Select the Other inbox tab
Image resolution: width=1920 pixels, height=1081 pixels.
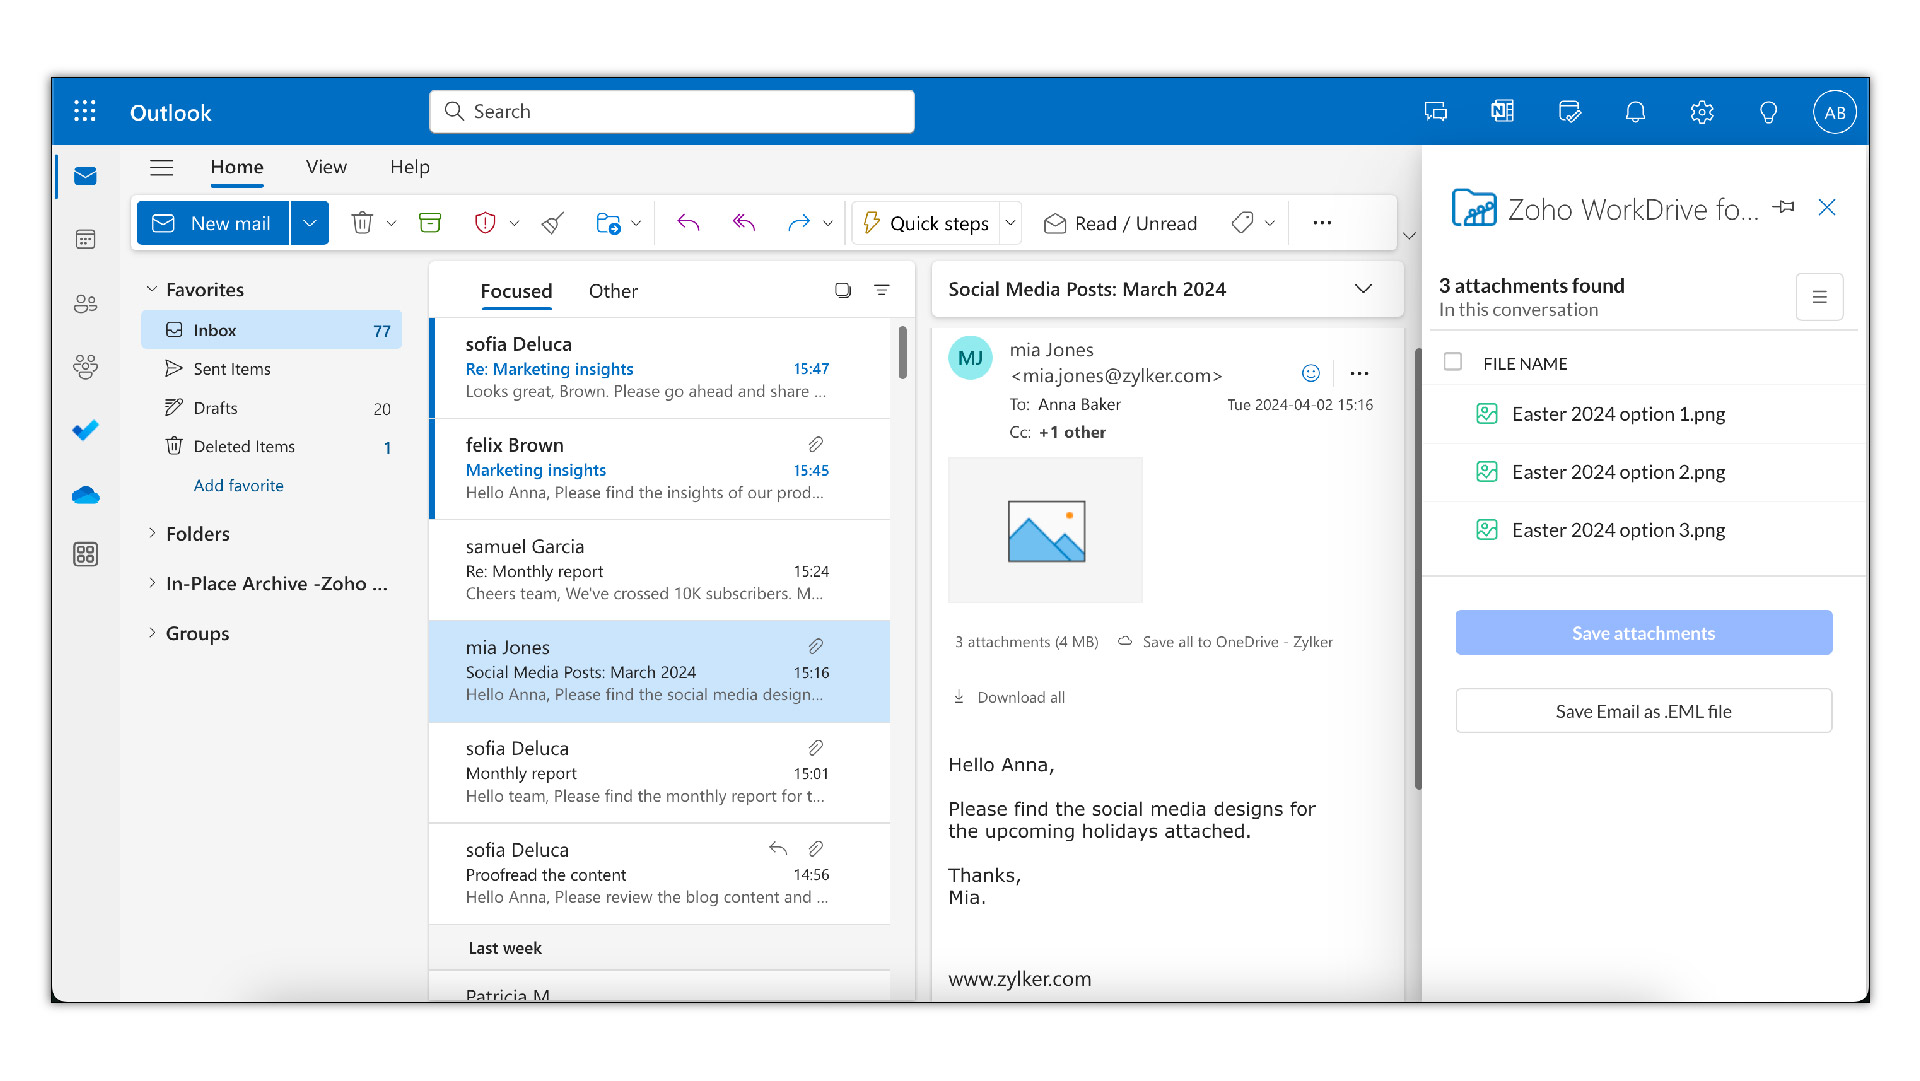613,291
